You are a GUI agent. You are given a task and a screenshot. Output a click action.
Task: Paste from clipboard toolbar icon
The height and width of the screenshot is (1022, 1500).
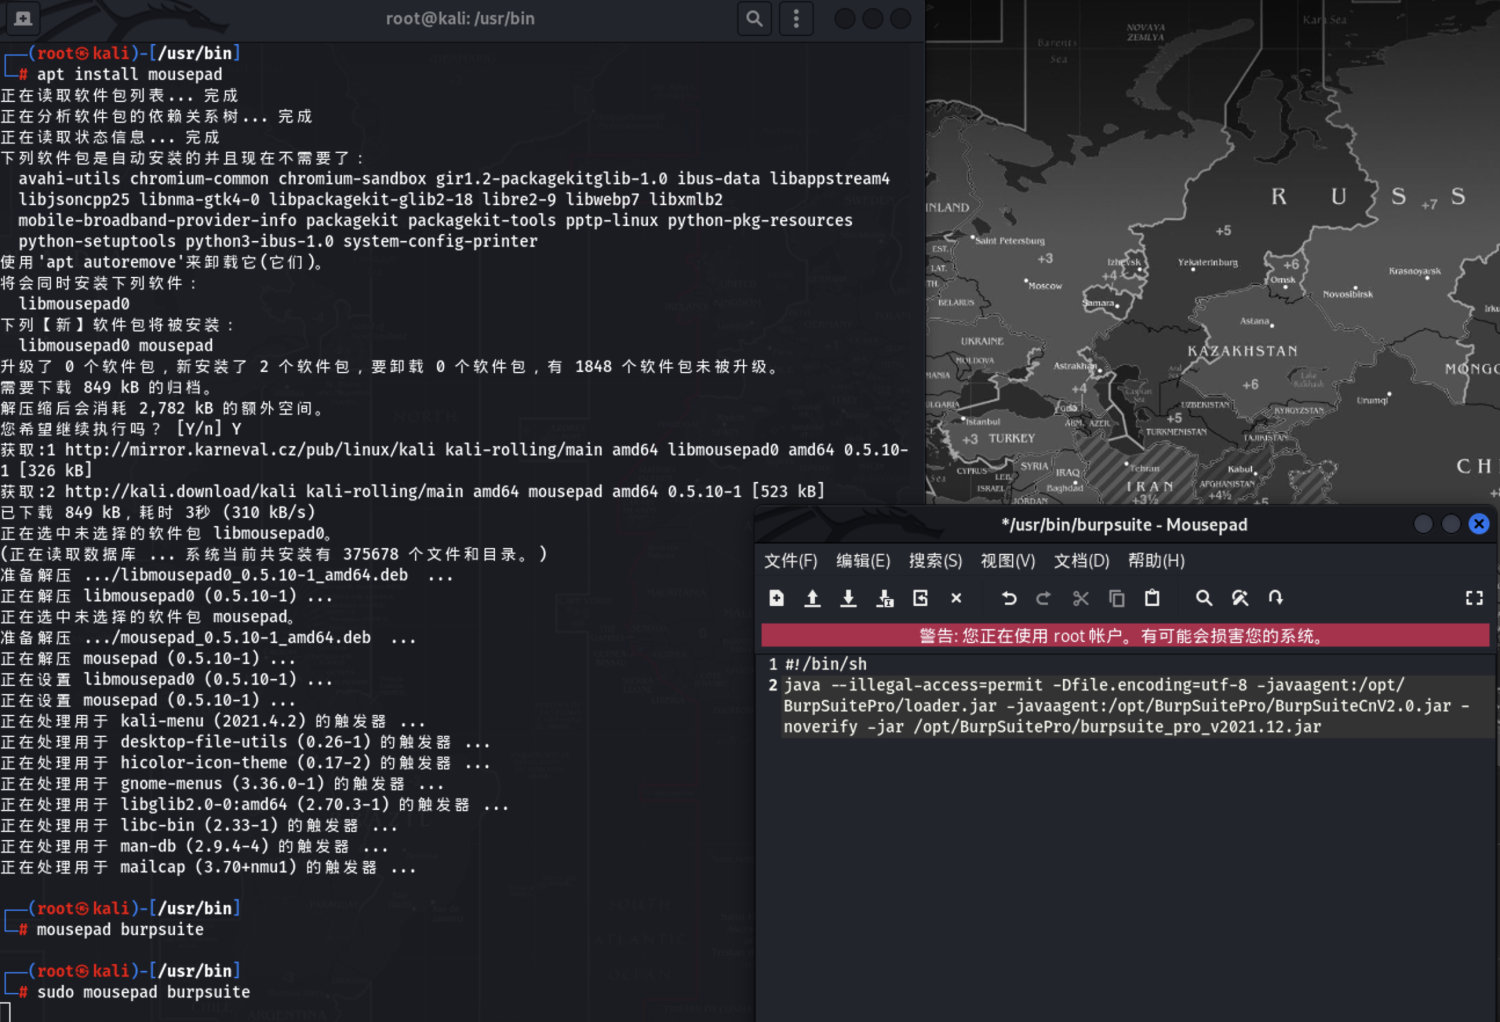point(1152,598)
